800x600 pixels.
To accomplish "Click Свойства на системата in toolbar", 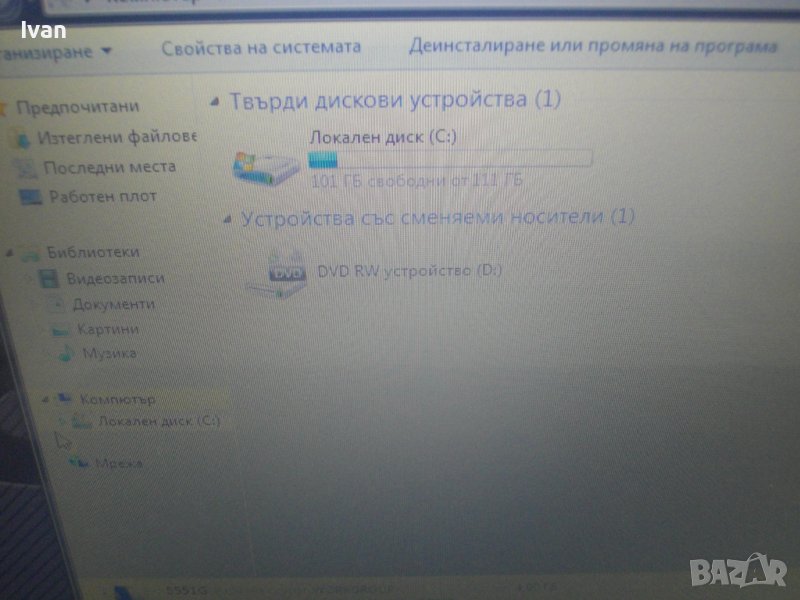I will coord(261,47).
